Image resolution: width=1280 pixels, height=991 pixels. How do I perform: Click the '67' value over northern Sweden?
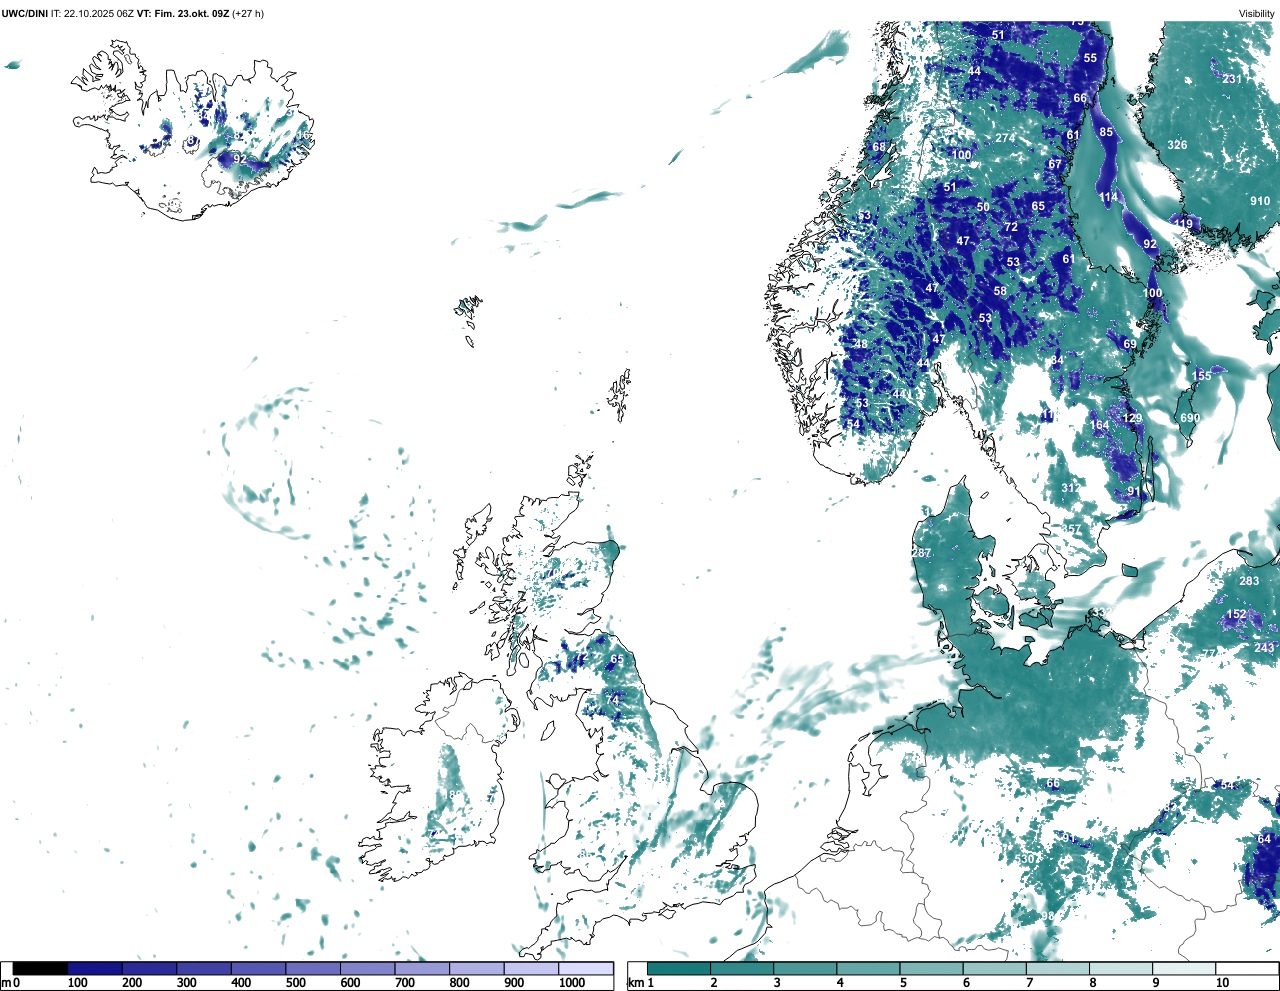1055,165
